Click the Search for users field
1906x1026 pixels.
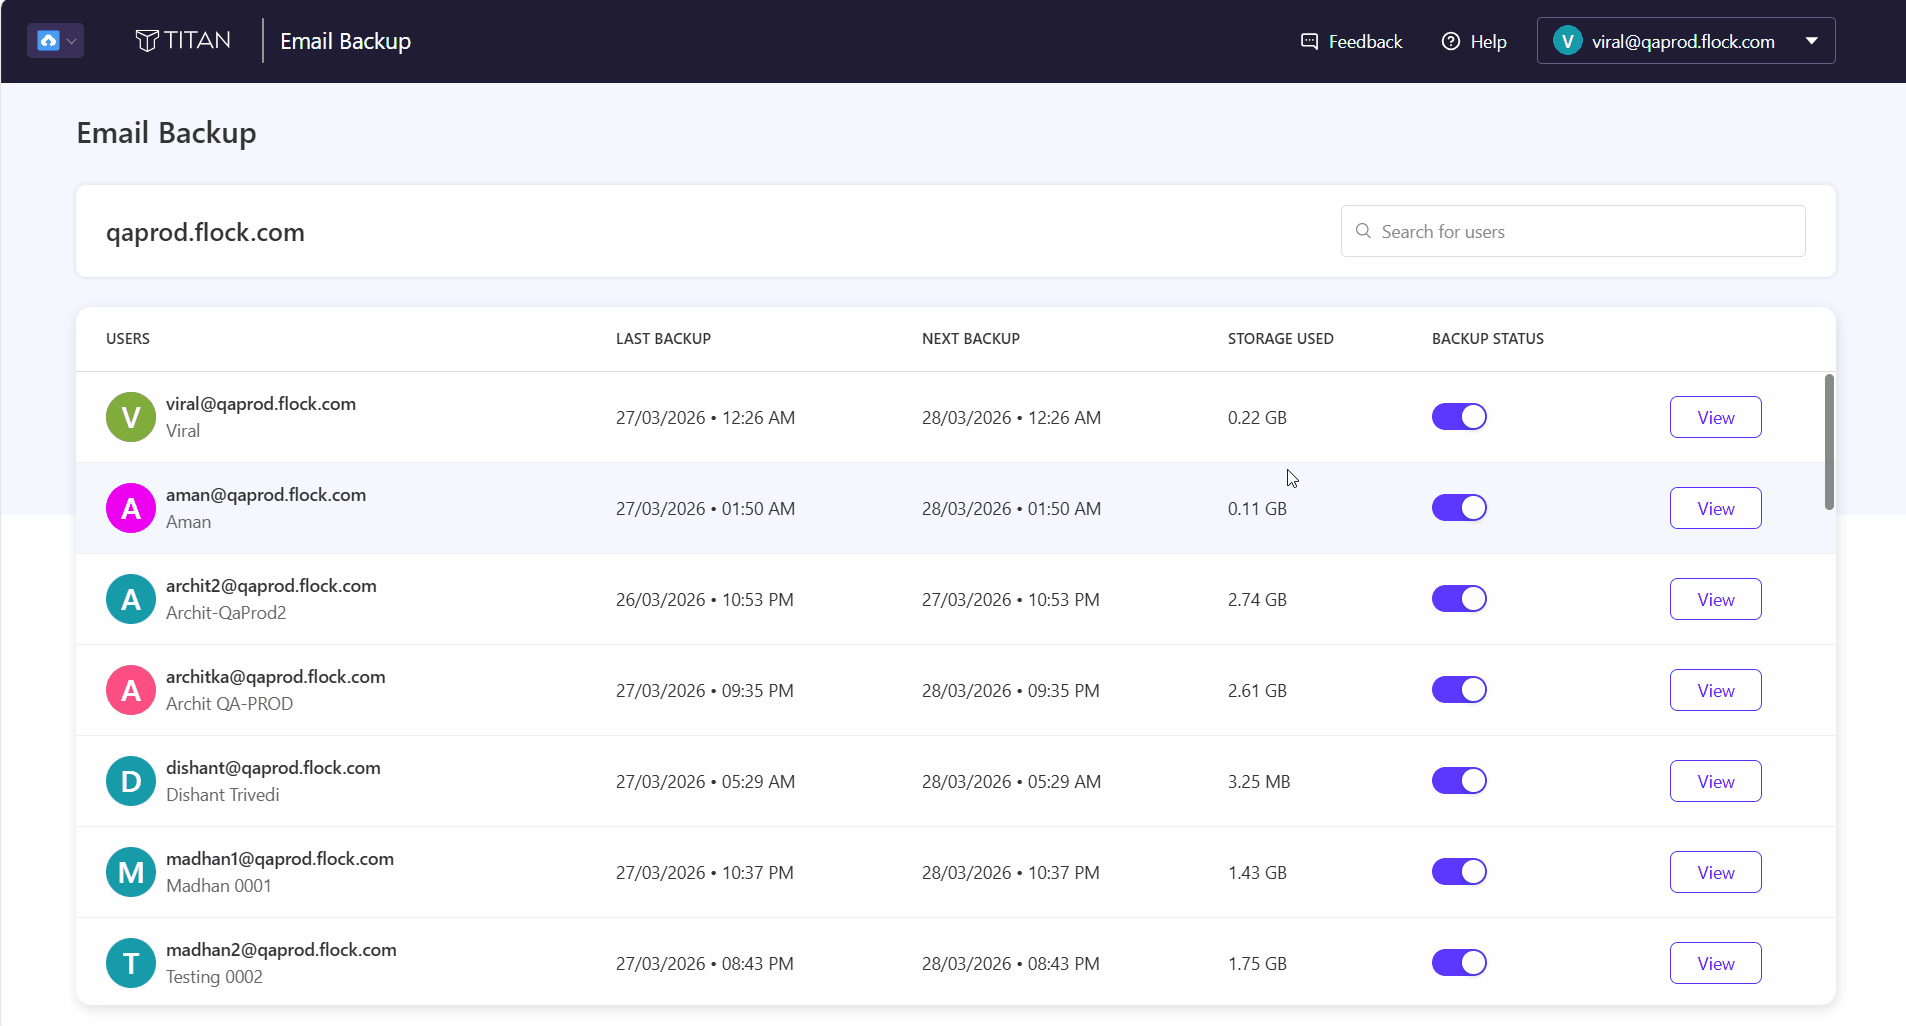coord(1573,231)
